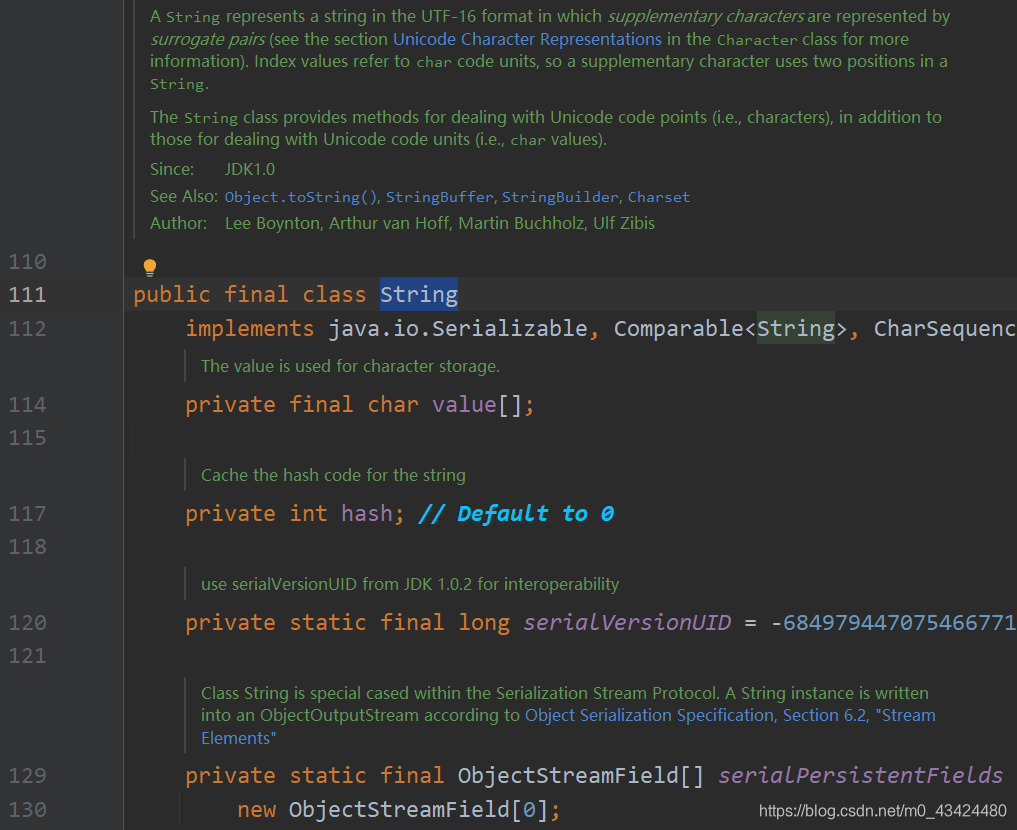Viewport: 1017px width, 830px height.
Task: Click the 'value' field identifier
Action: [464, 405]
